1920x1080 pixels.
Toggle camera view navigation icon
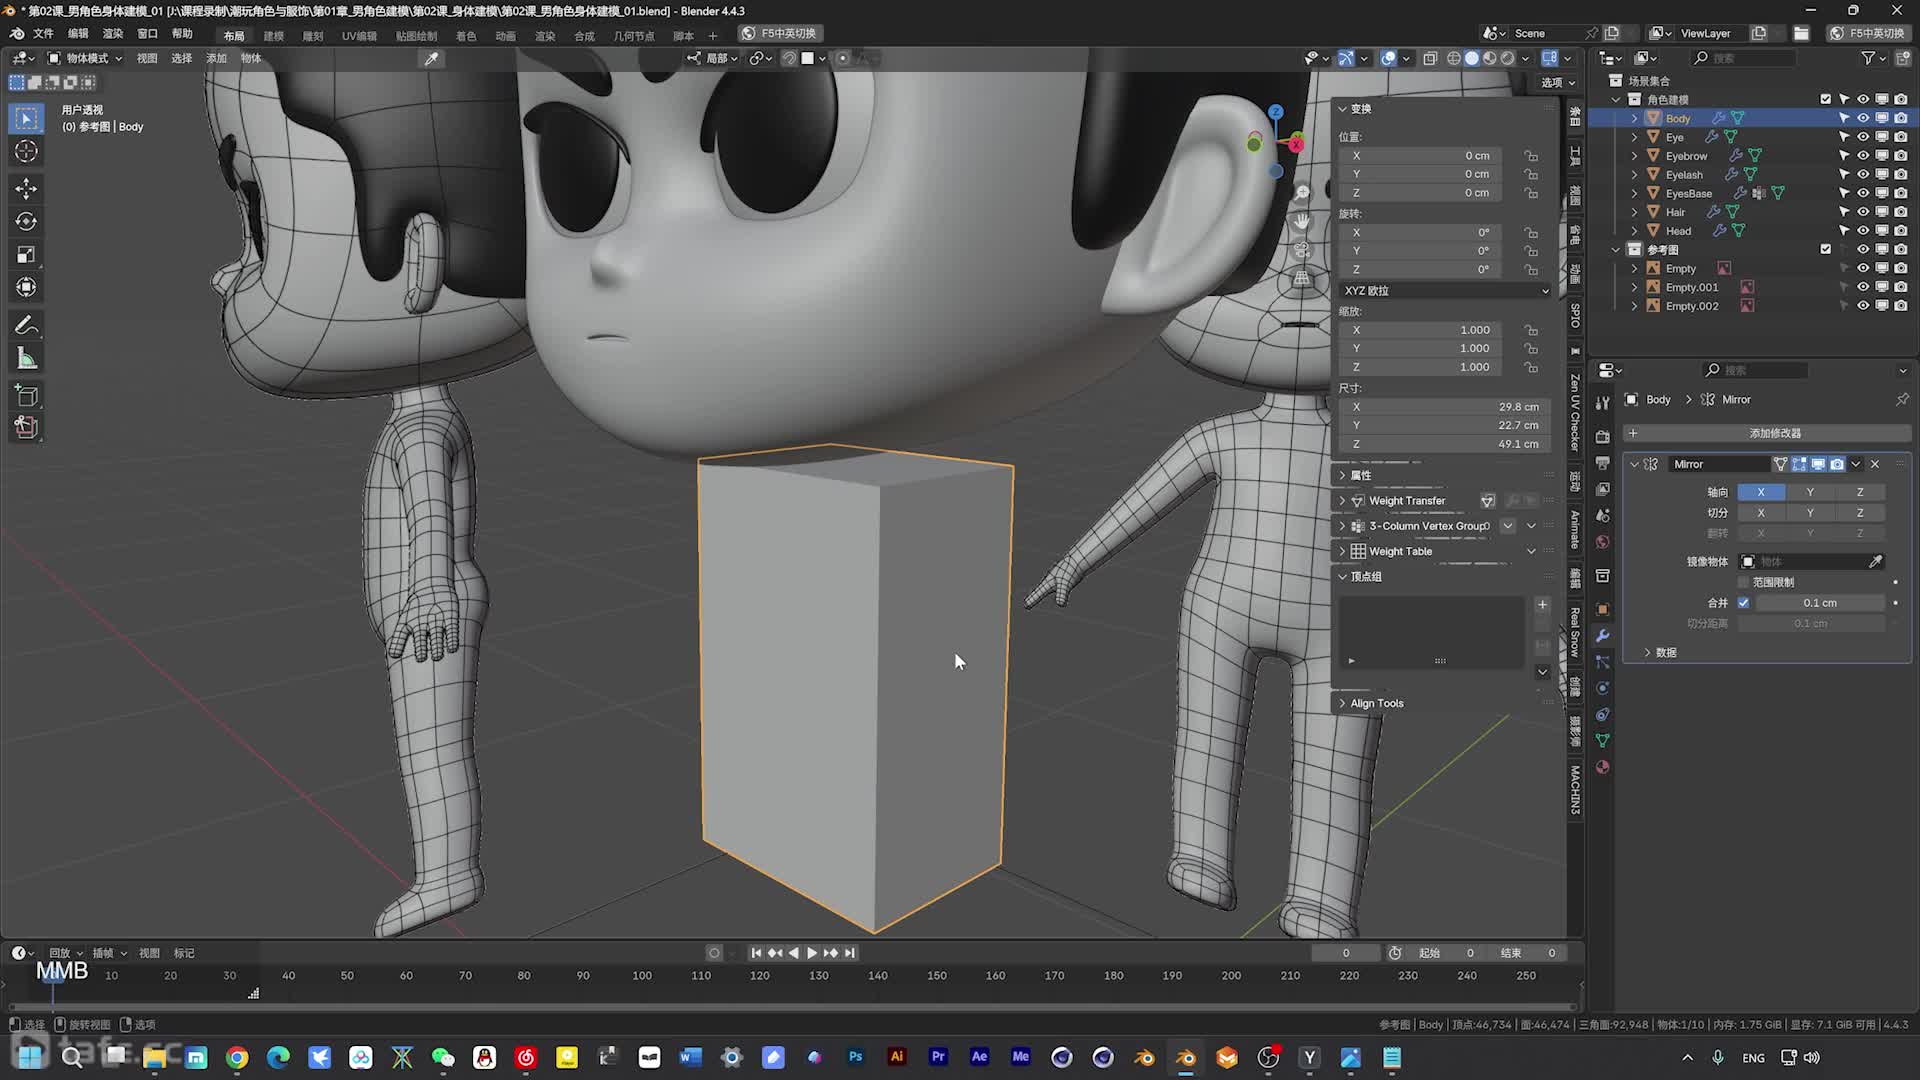pyautogui.click(x=1302, y=250)
